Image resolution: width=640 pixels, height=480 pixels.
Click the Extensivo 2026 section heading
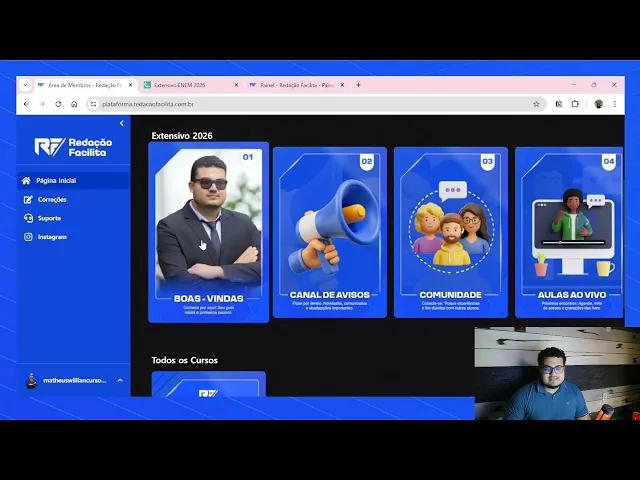(182, 136)
